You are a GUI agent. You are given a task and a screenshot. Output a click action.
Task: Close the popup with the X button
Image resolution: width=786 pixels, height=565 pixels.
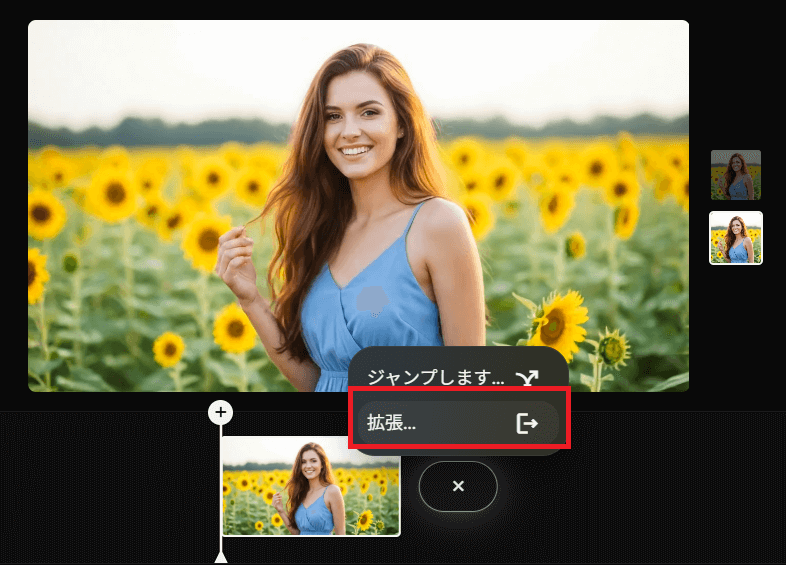458,486
